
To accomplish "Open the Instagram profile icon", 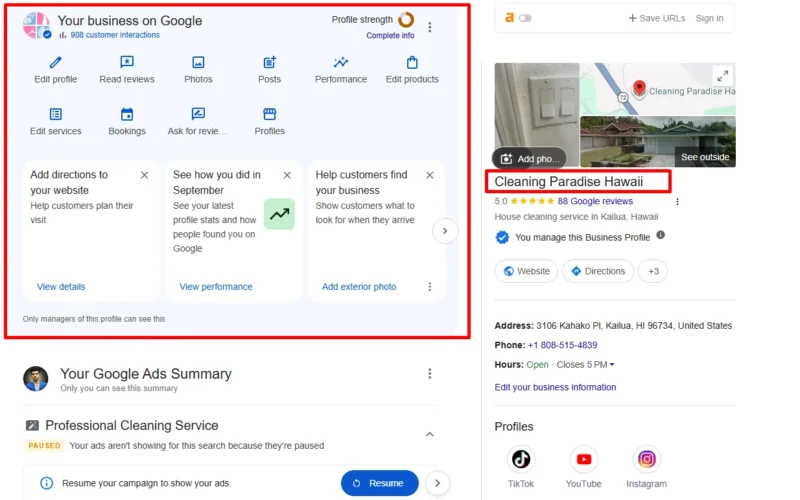I will click(x=646, y=459).
